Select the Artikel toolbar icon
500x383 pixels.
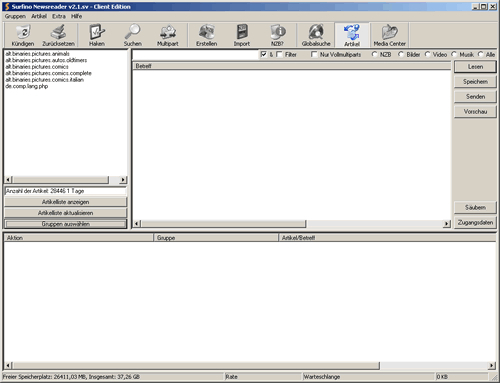(352, 35)
